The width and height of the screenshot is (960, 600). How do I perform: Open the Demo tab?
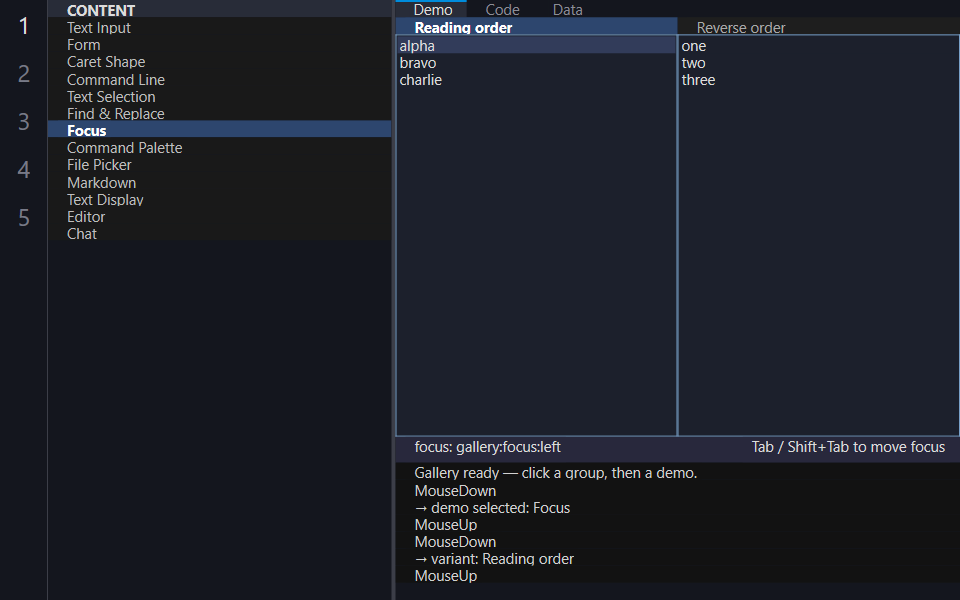[x=433, y=9]
